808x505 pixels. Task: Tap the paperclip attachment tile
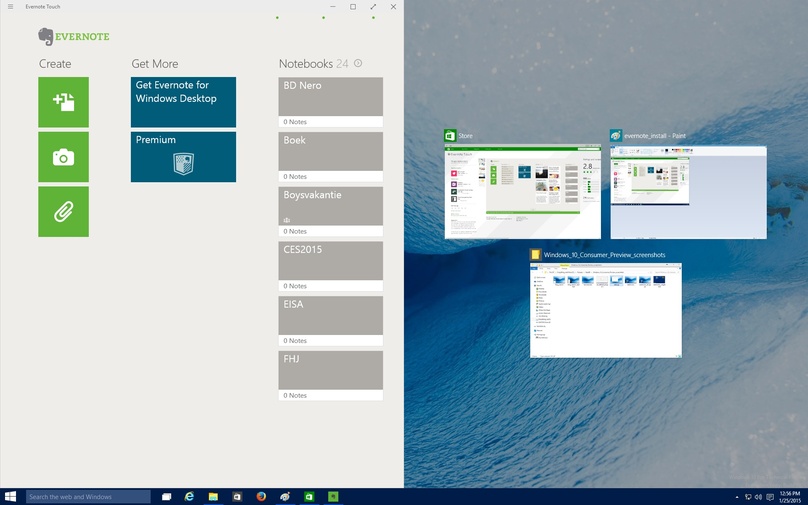pyautogui.click(x=63, y=212)
